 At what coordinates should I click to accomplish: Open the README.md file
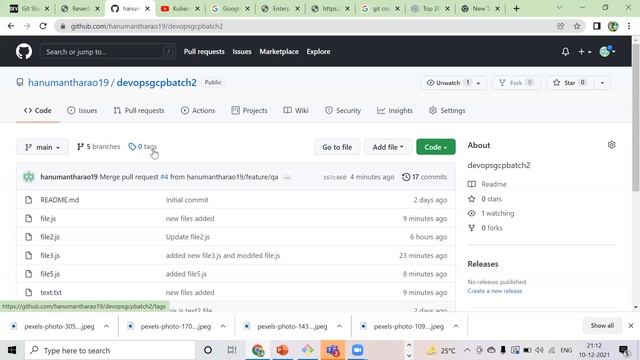(60, 200)
